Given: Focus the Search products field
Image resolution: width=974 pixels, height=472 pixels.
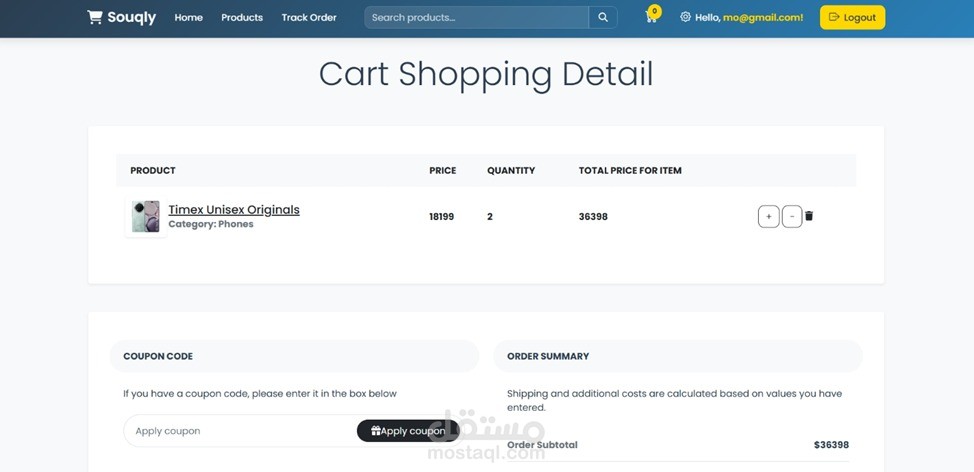Looking at the screenshot, I should [476, 17].
